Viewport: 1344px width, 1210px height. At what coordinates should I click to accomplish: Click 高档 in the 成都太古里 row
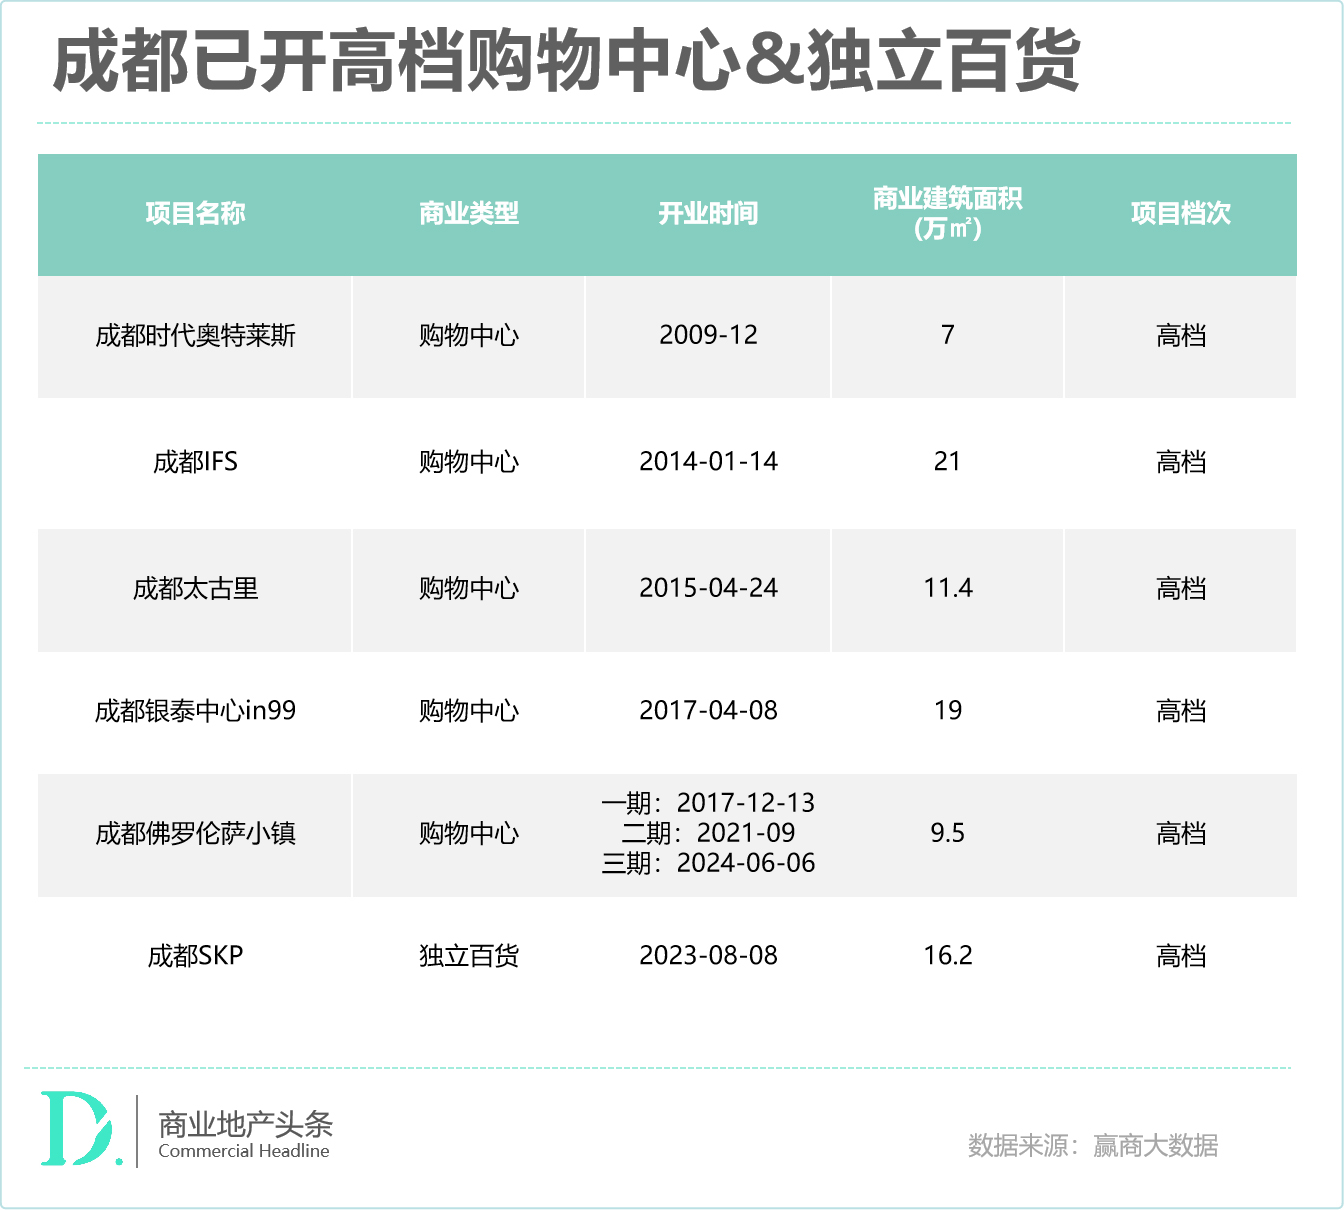point(1181,588)
